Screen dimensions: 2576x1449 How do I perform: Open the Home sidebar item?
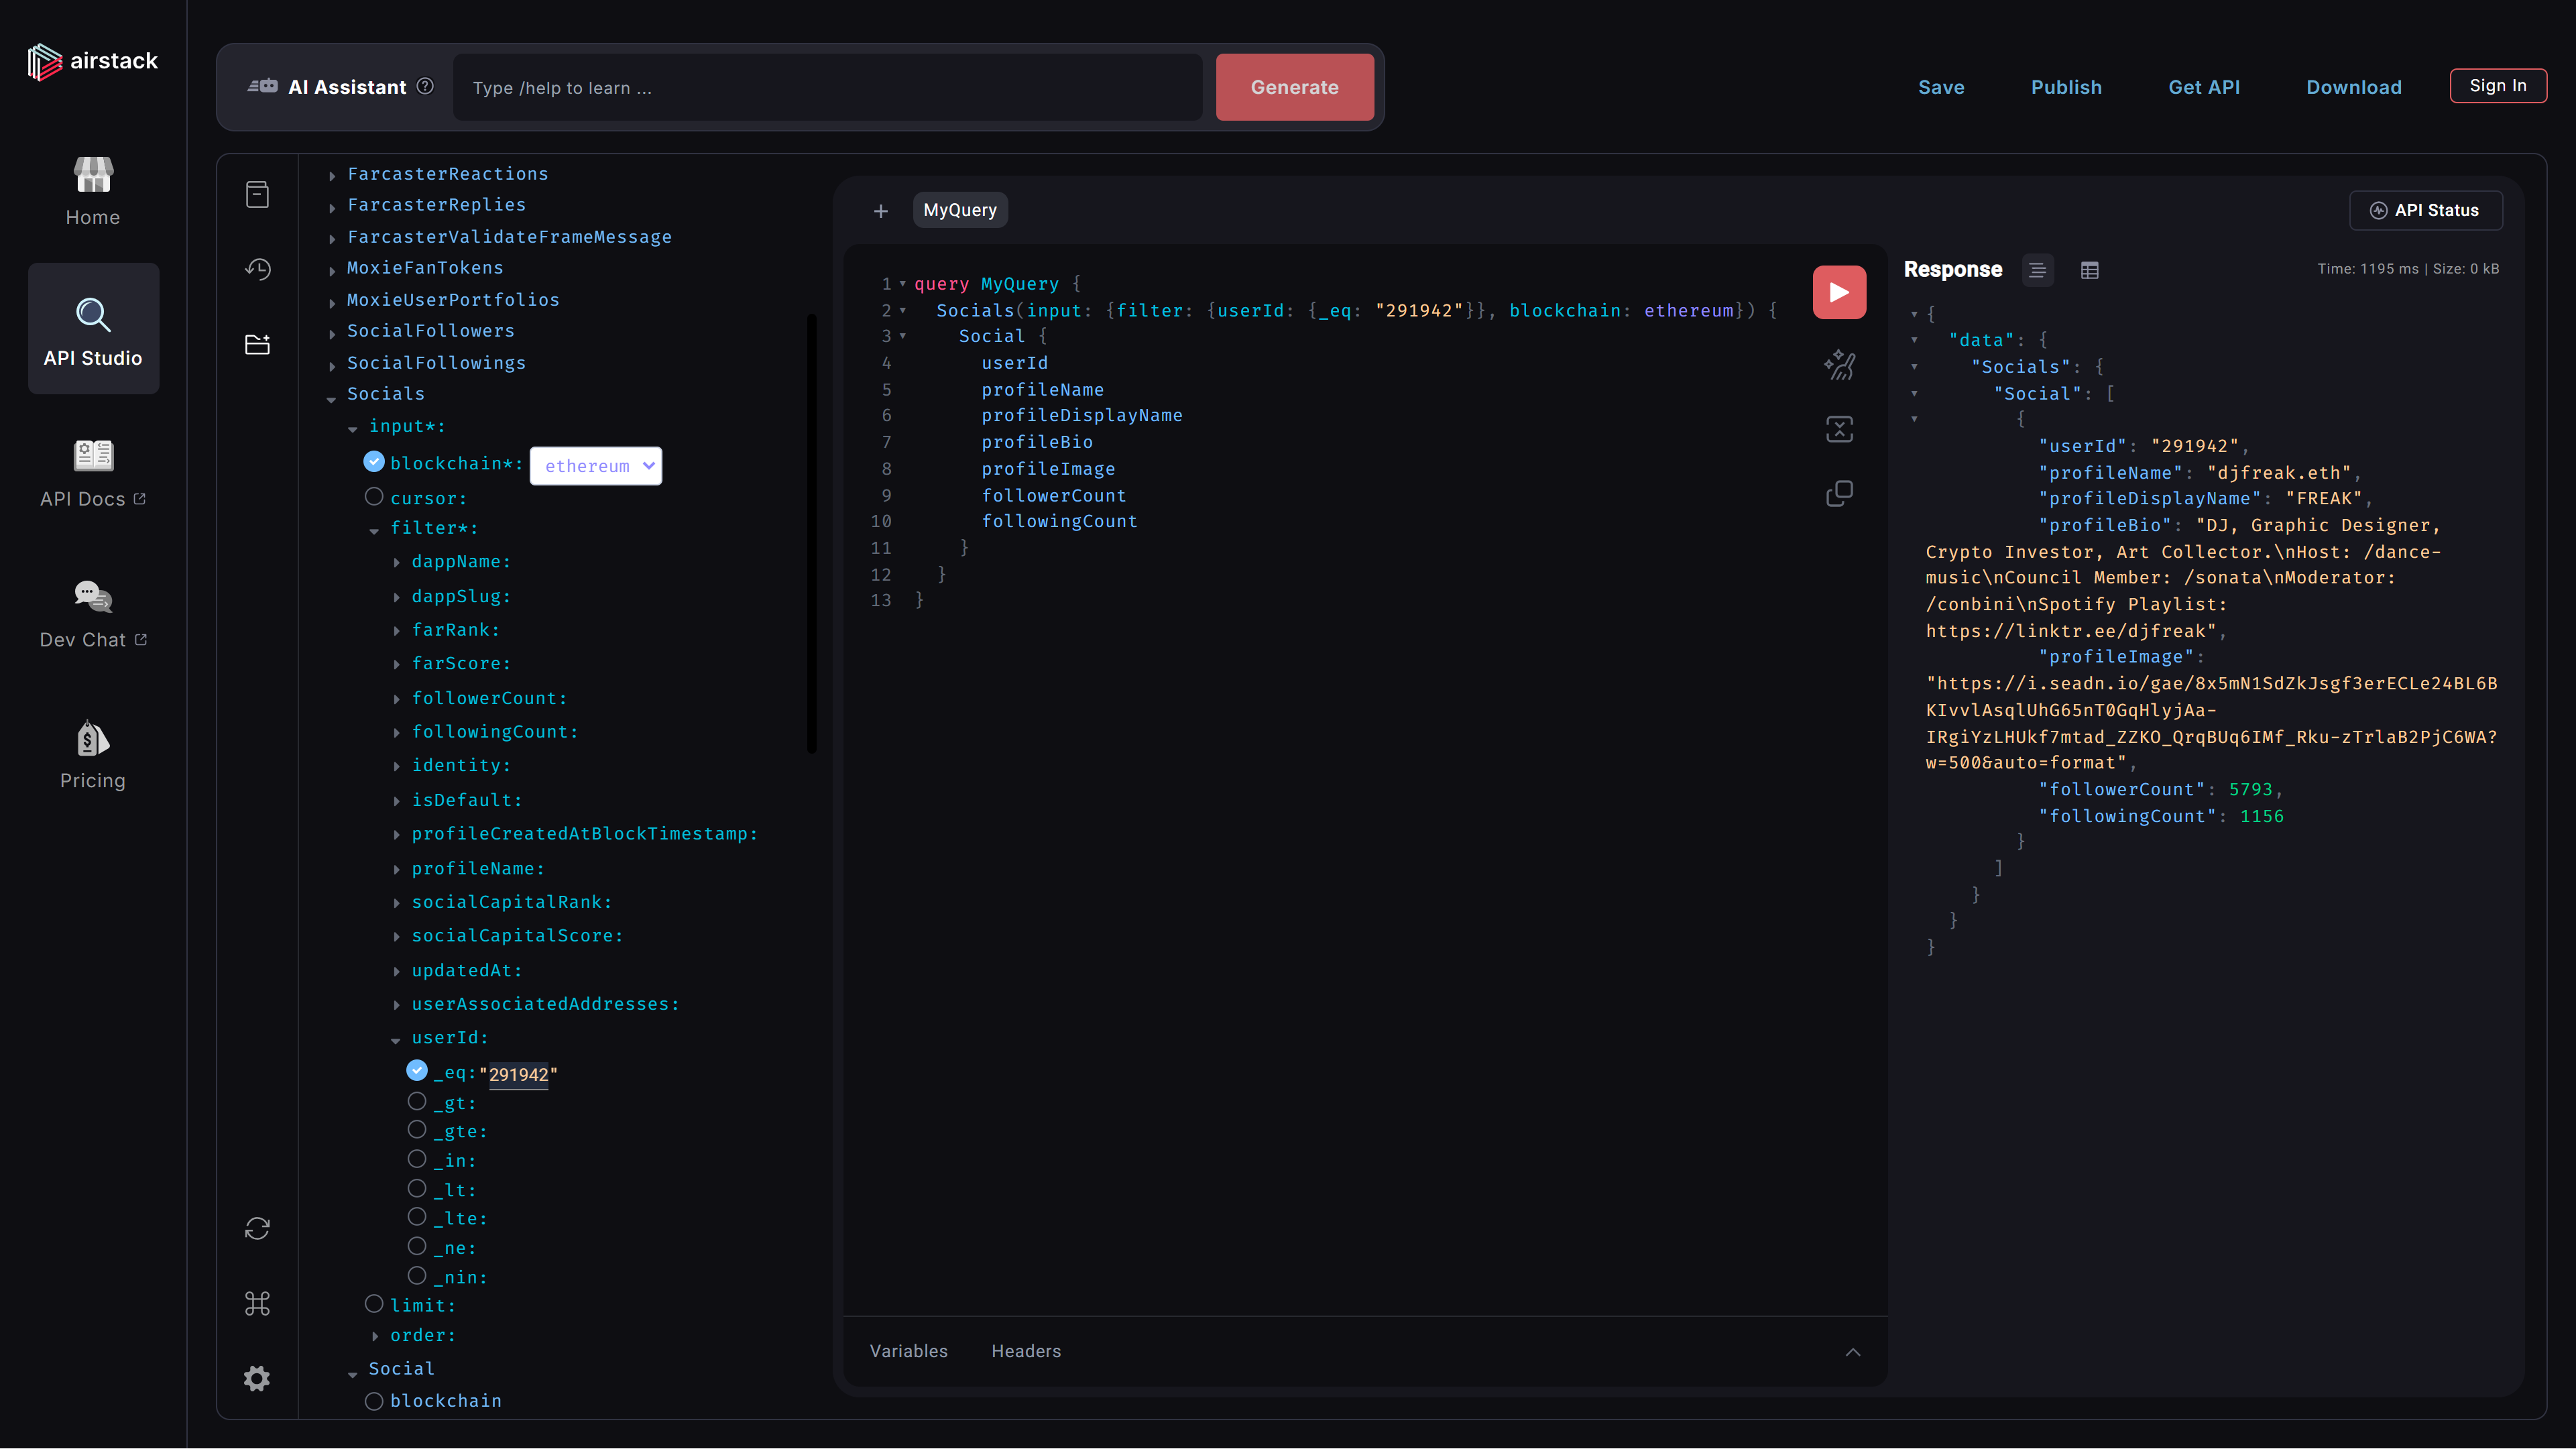click(x=93, y=192)
